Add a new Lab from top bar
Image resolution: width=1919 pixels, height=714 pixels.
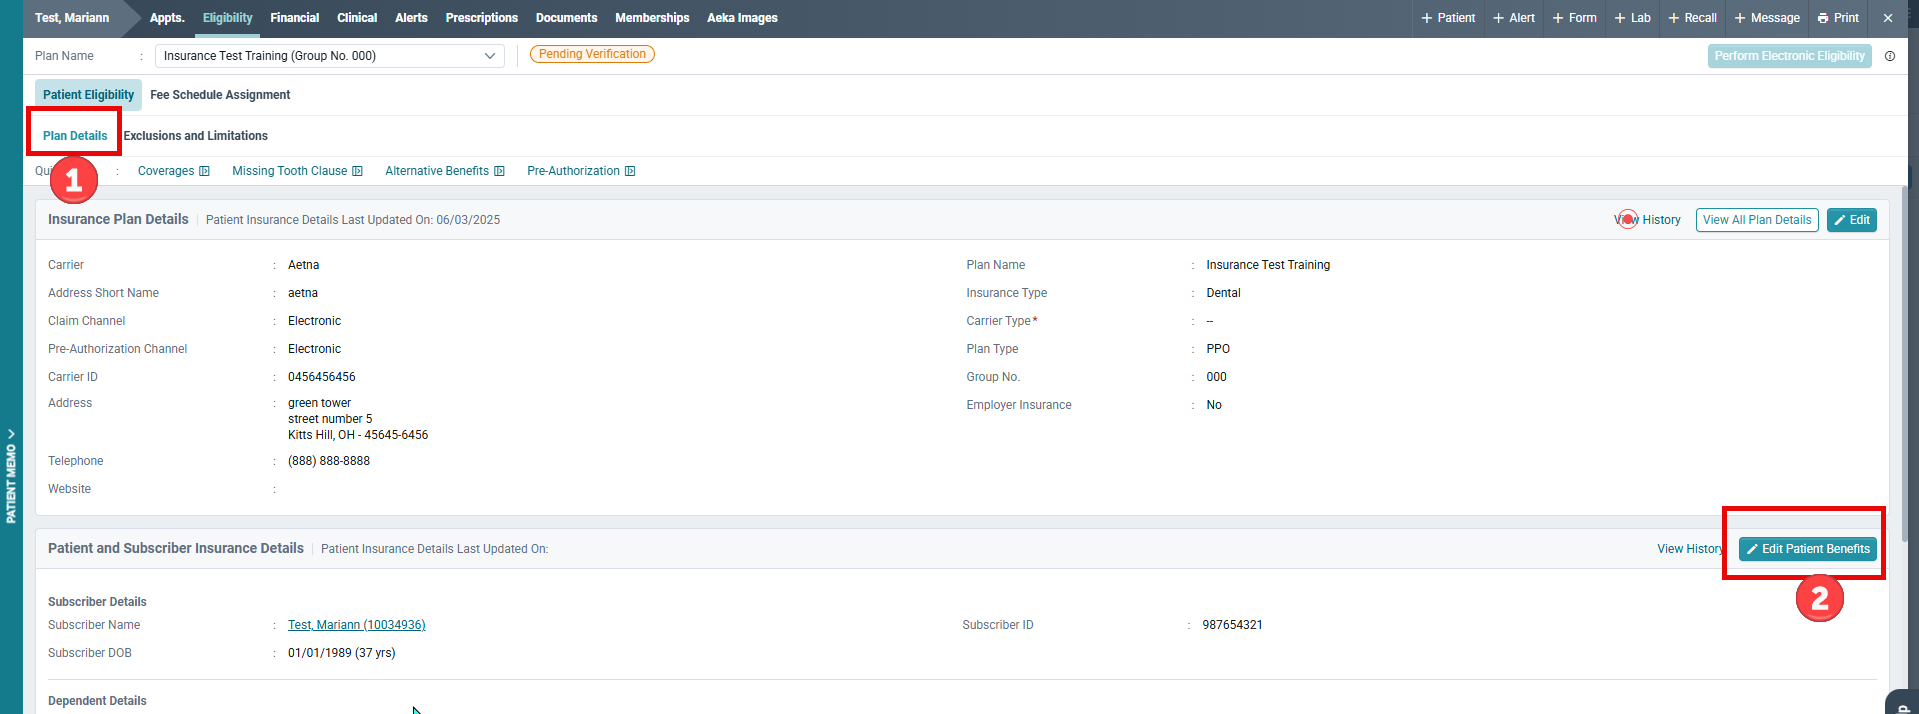1633,18
